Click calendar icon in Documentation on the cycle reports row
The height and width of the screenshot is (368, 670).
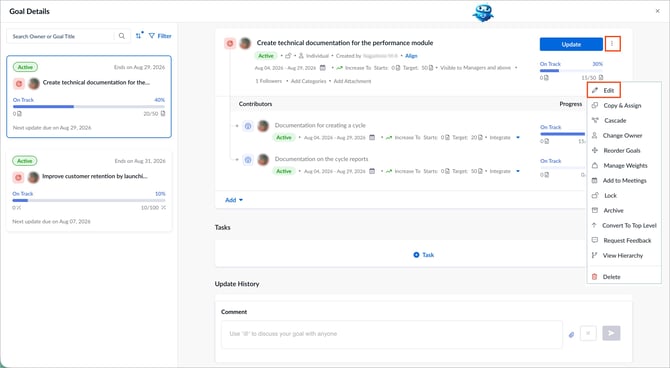click(372, 171)
